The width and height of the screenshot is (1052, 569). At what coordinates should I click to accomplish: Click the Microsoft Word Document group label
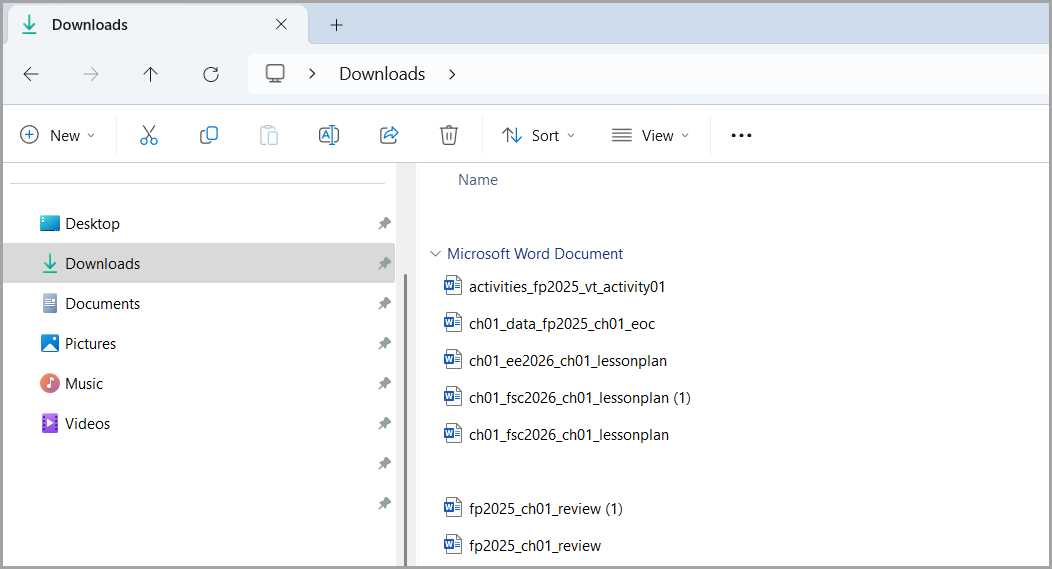tap(535, 254)
